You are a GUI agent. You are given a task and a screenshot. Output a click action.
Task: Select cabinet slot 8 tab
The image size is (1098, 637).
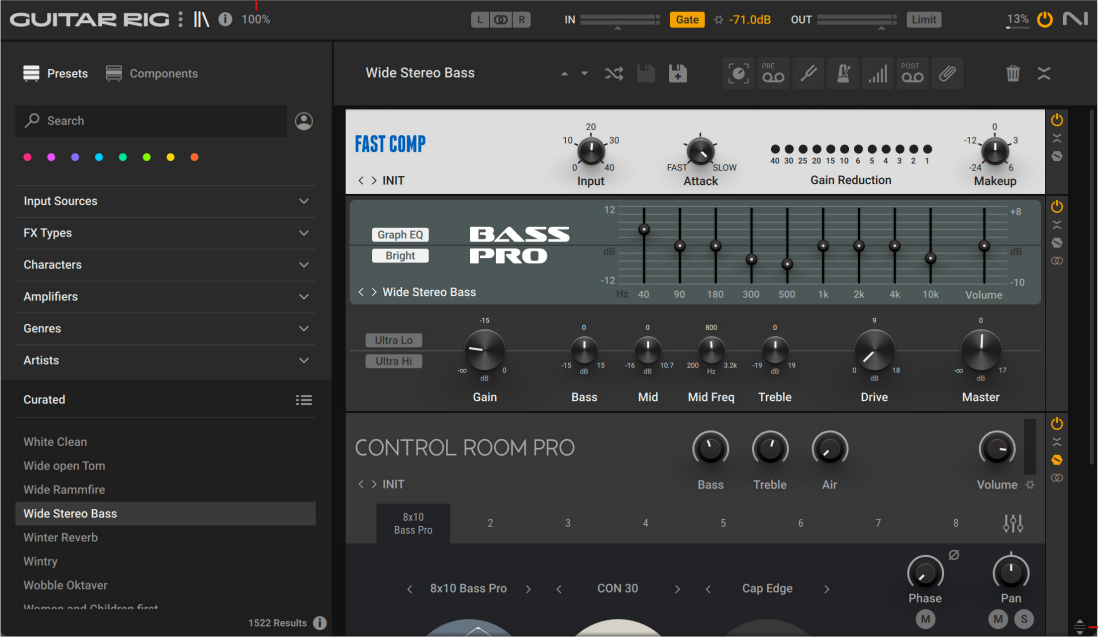point(955,524)
